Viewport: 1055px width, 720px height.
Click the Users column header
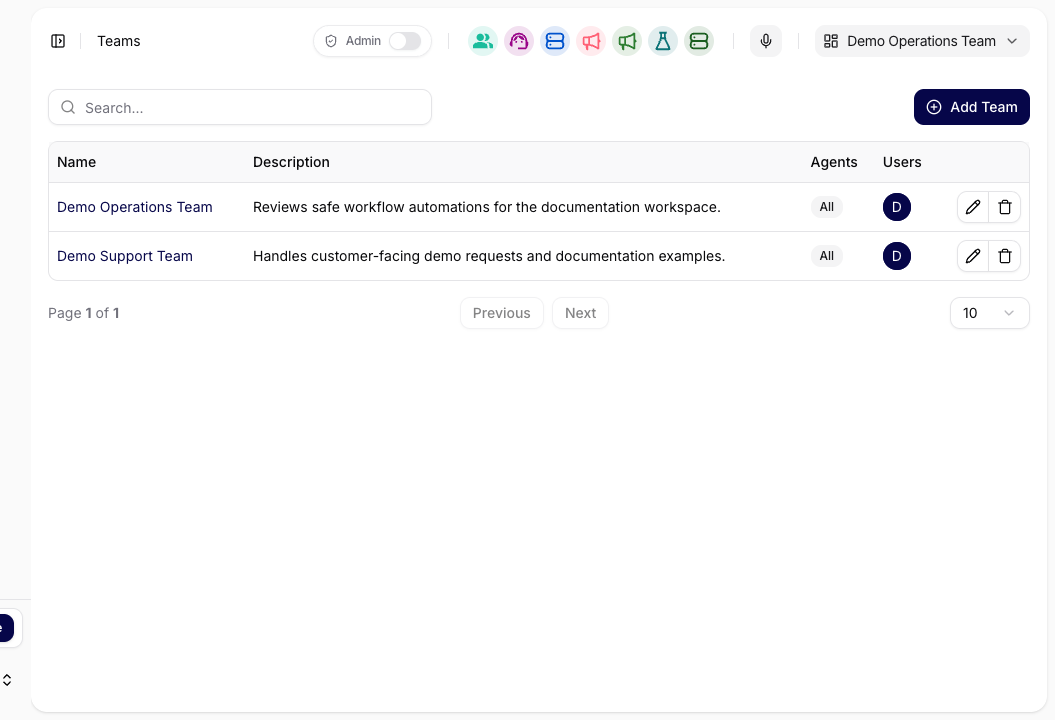[902, 162]
